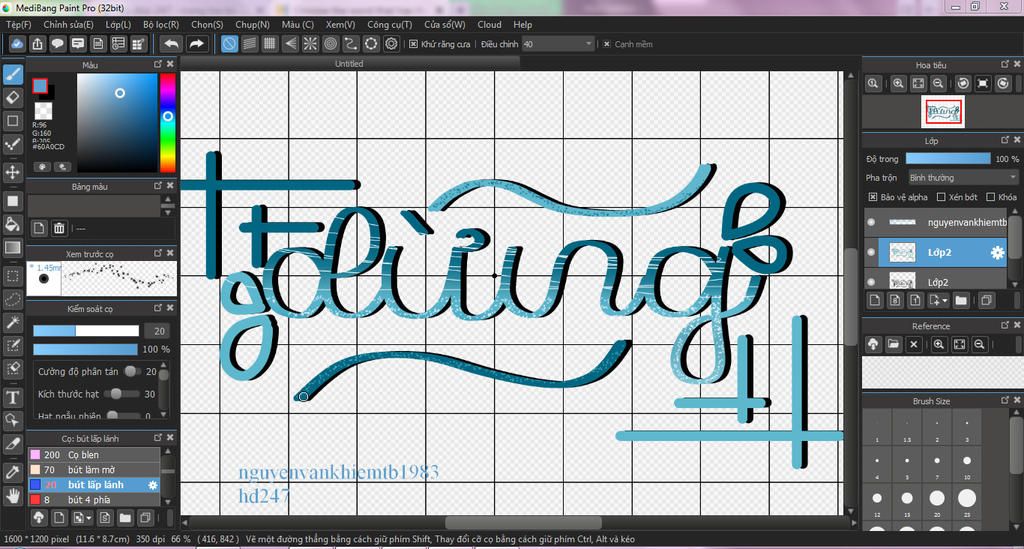Viewport: 1024px width, 549px height.
Task: Toggle the Canh mềm checkbox
Action: coord(607,44)
